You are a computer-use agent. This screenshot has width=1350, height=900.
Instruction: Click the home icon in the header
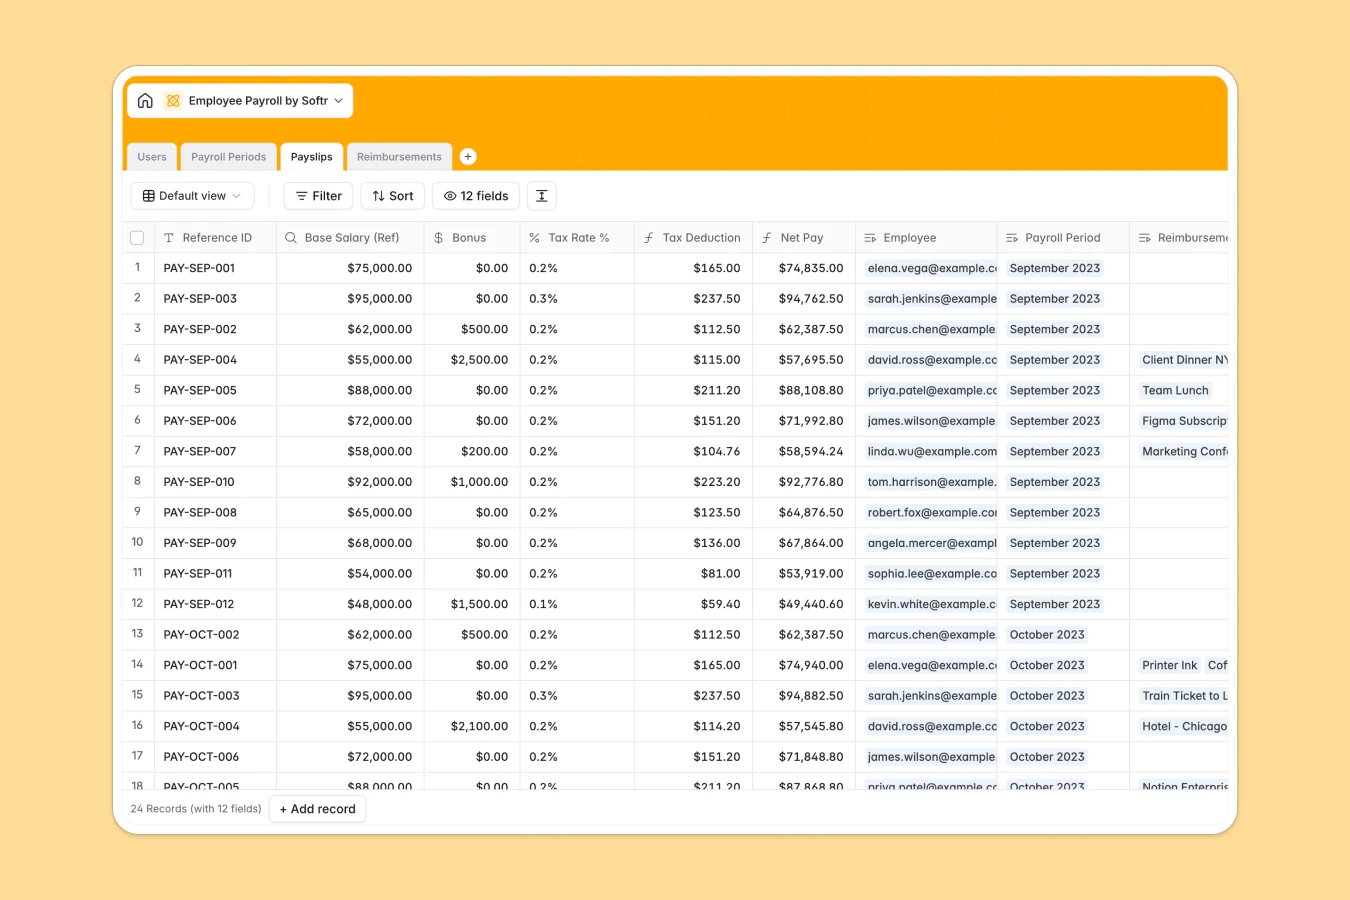point(145,100)
